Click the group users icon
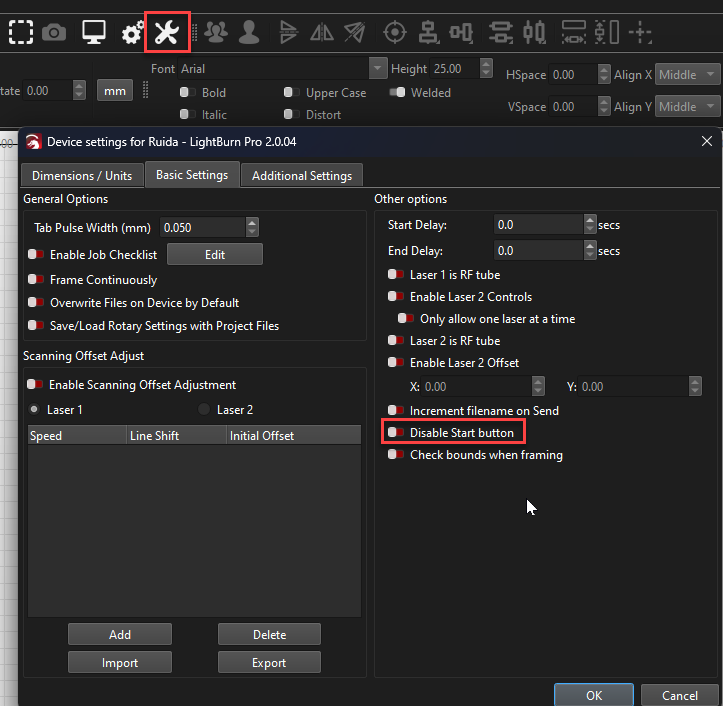723x706 pixels. [x=216, y=33]
